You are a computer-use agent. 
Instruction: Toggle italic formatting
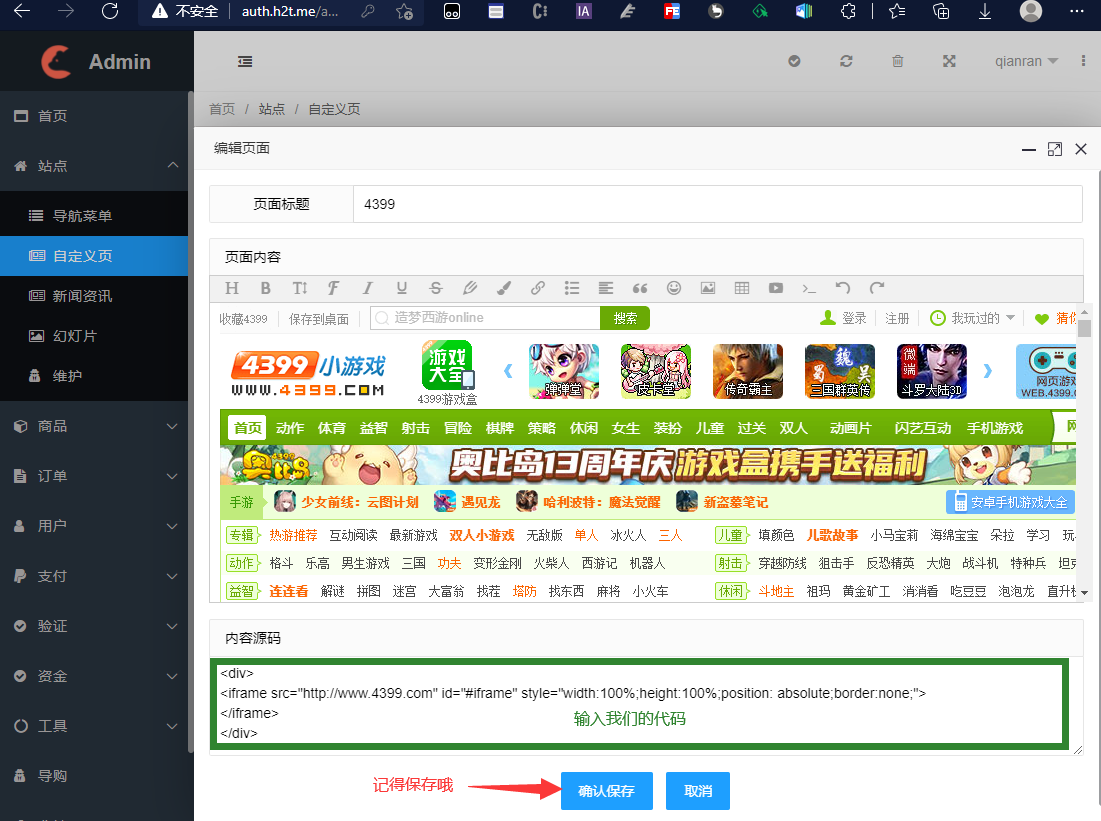coord(367,288)
